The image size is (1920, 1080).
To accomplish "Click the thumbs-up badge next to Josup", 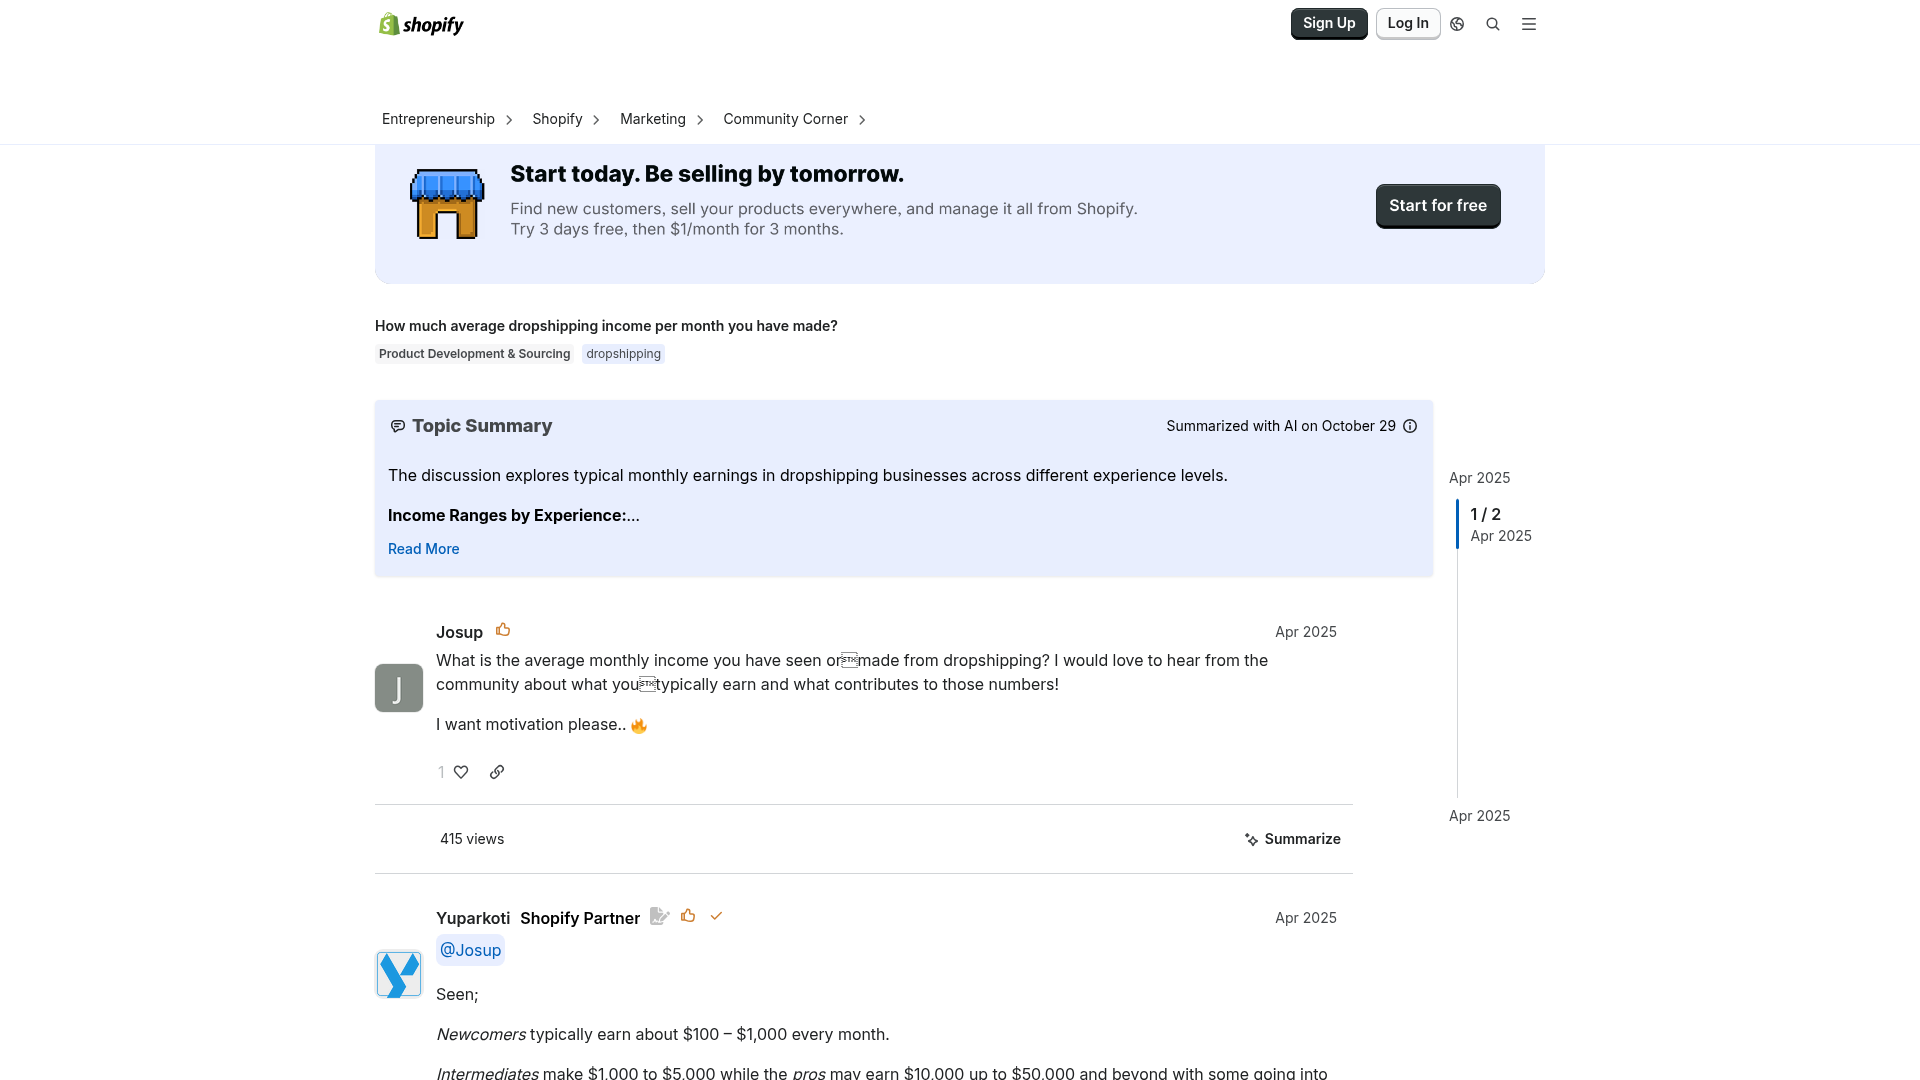I will 503,630.
